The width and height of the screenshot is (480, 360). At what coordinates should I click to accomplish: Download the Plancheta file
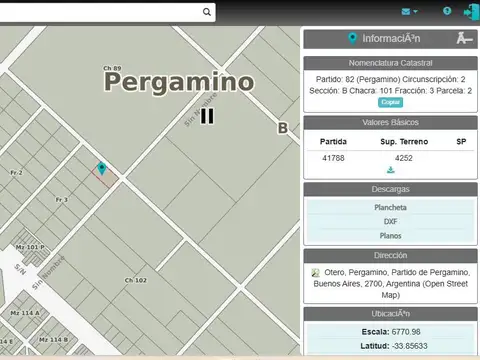390,207
